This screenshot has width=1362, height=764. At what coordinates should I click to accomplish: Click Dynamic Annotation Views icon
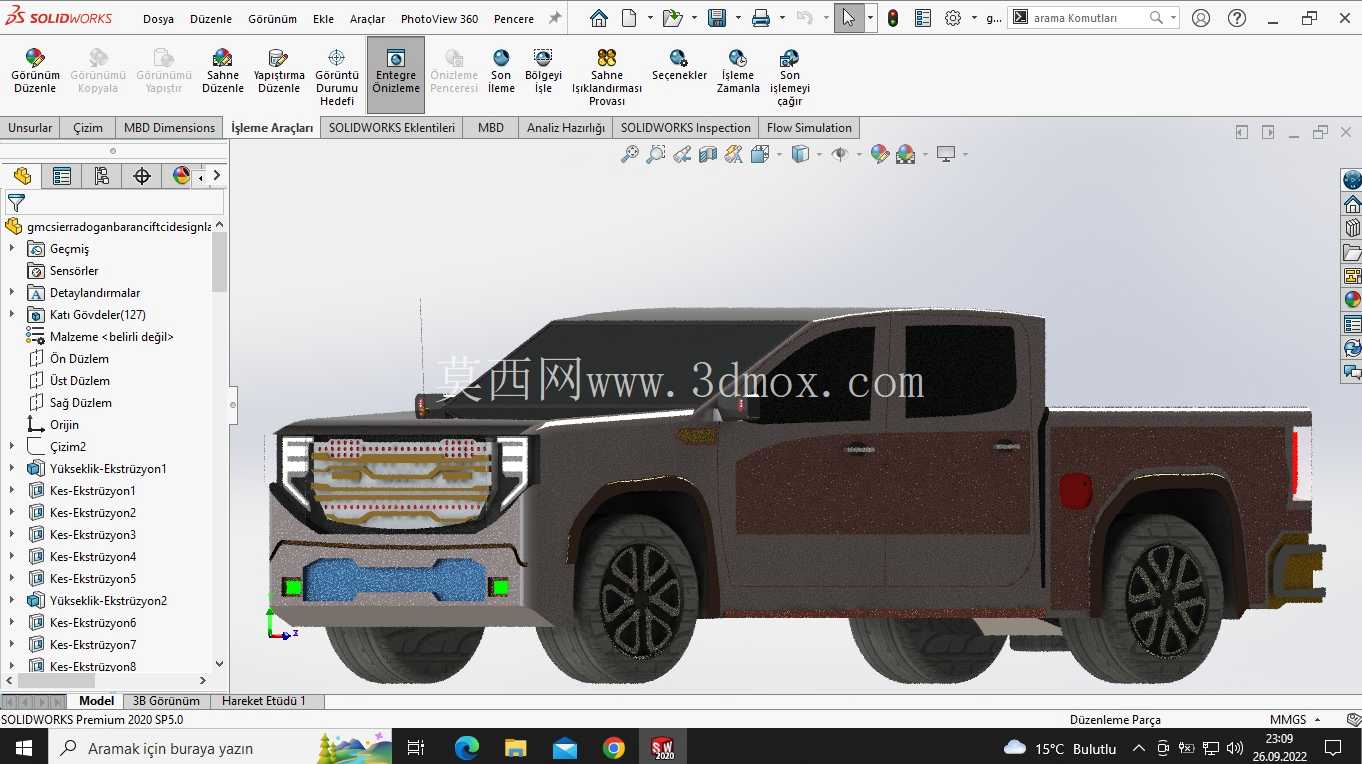click(734, 154)
